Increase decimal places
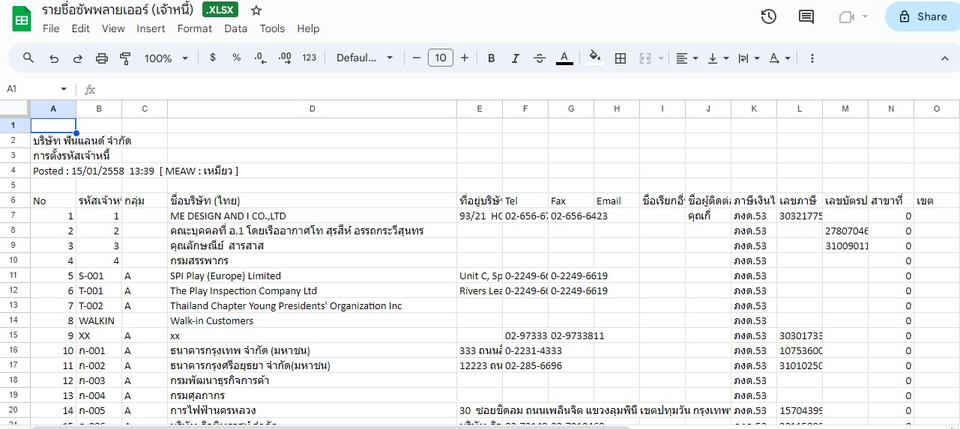Image resolution: width=960 pixels, height=429 pixels. pos(285,58)
